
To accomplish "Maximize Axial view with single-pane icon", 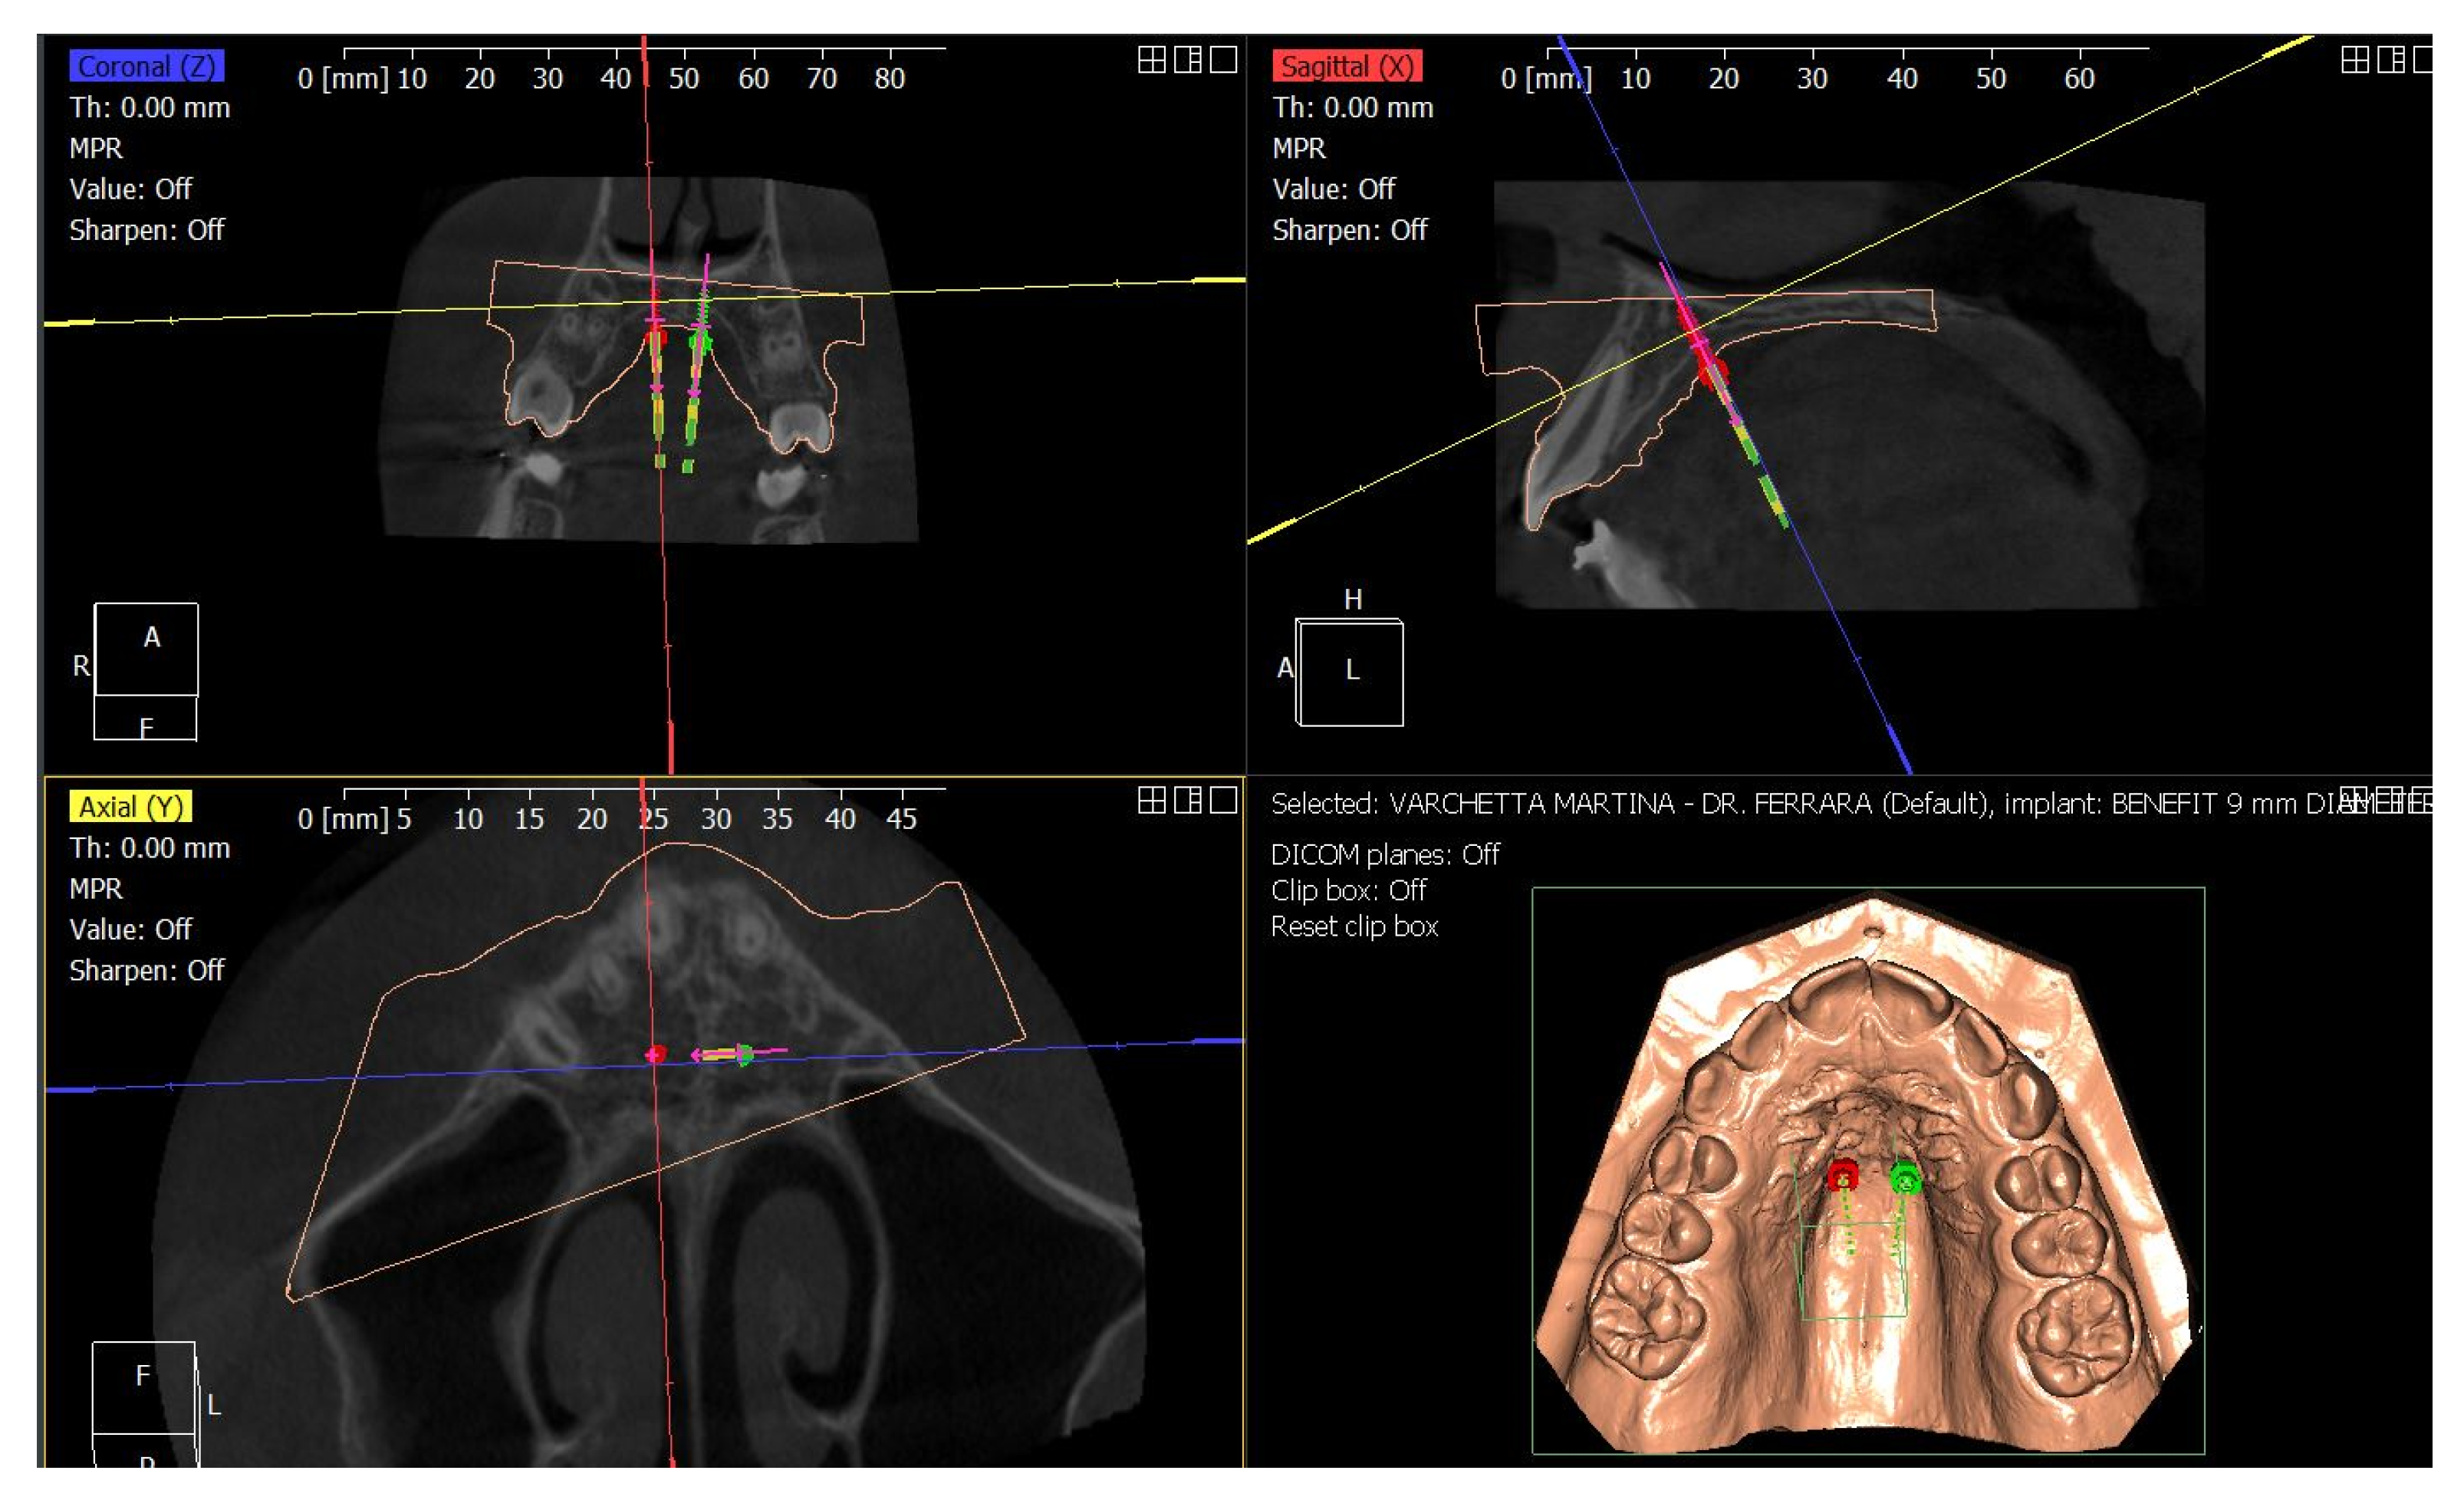I will 1223,800.
